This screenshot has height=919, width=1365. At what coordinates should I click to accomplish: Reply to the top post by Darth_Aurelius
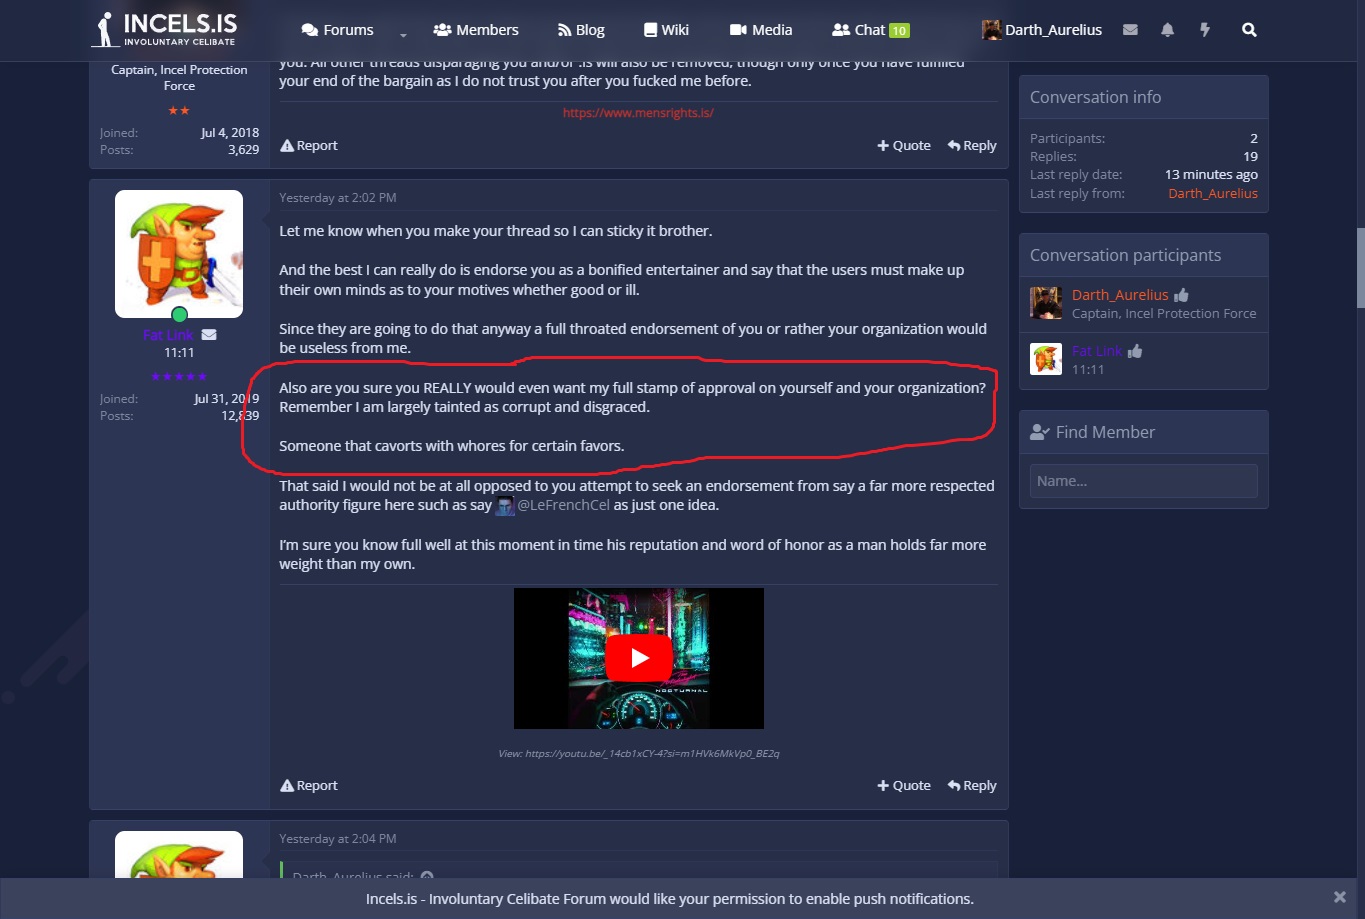pyautogui.click(x=972, y=145)
